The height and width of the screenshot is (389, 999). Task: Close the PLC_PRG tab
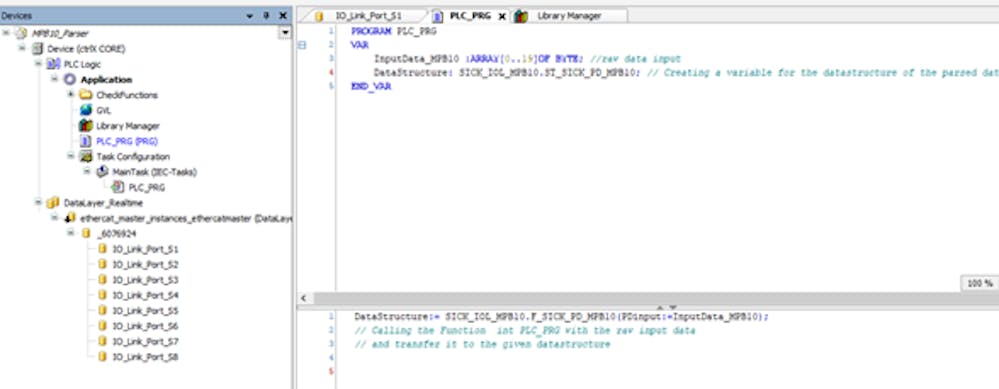pyautogui.click(x=501, y=17)
